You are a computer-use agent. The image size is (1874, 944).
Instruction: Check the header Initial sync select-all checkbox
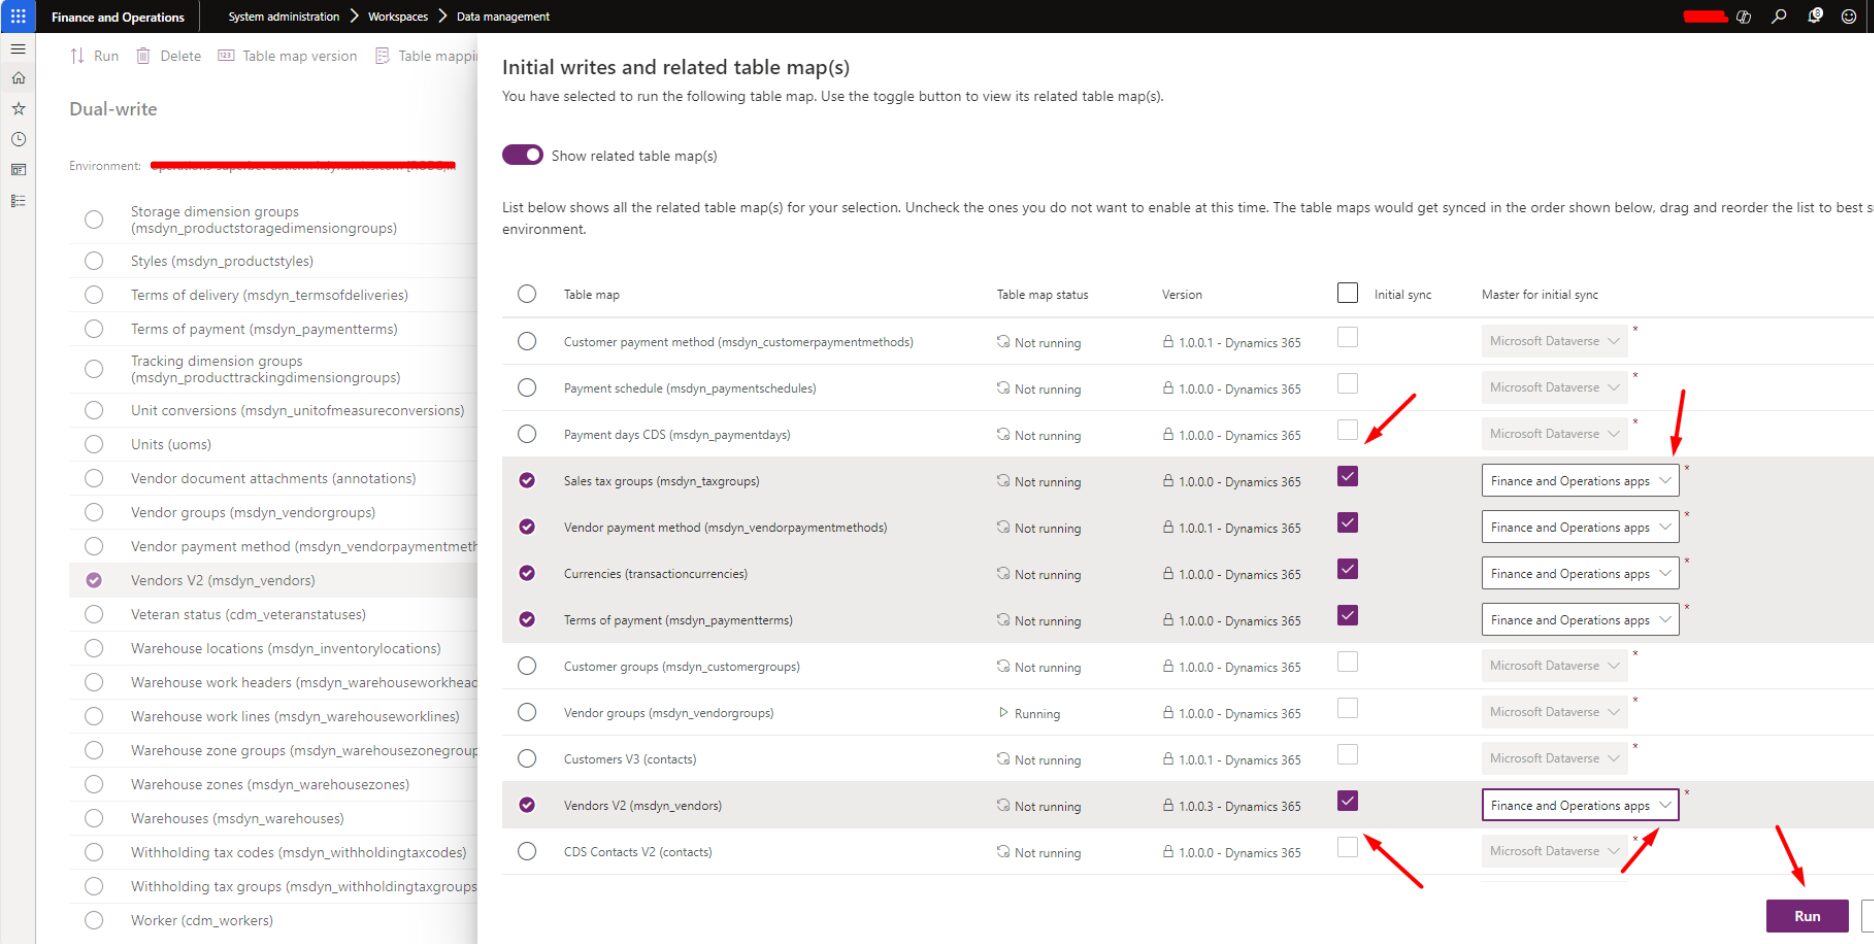click(1347, 293)
